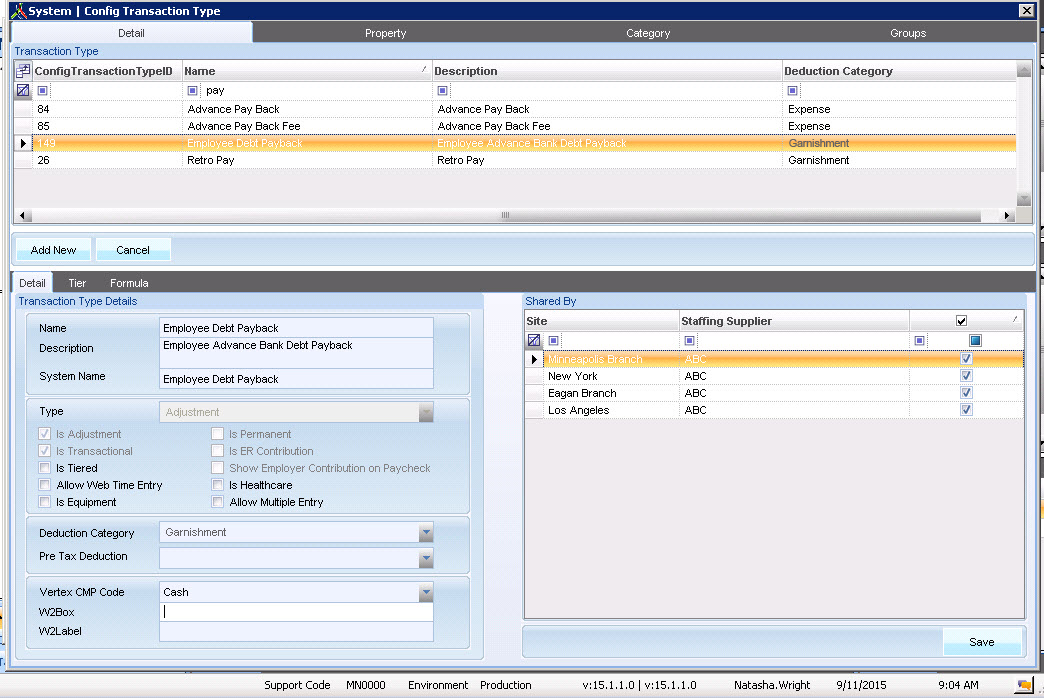Enable Allow Web Time Entry
1044x698 pixels.
tap(45, 485)
